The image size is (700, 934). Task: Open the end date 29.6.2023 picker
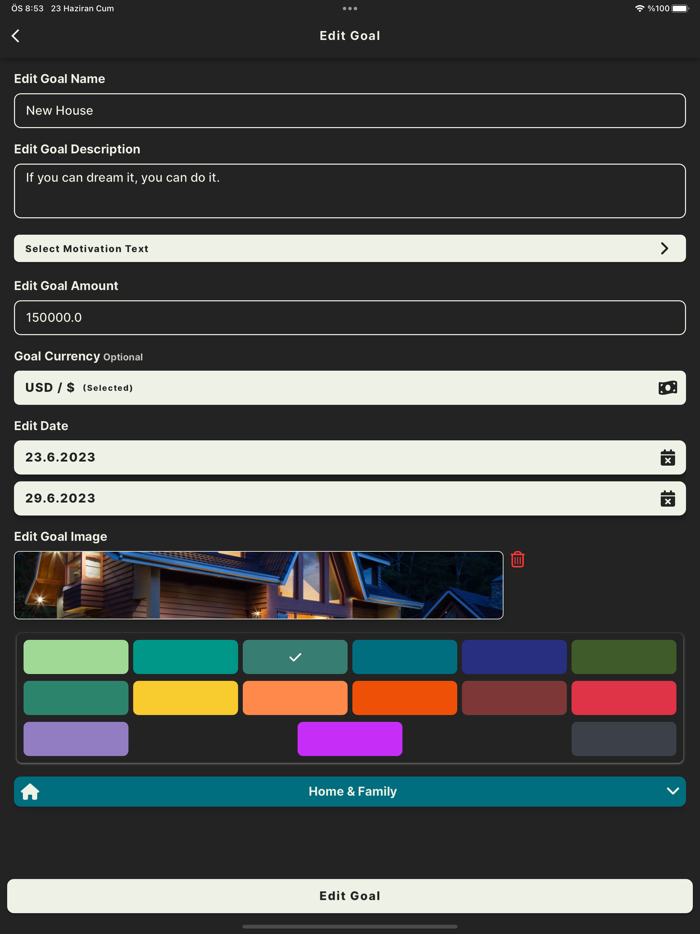pos(350,499)
